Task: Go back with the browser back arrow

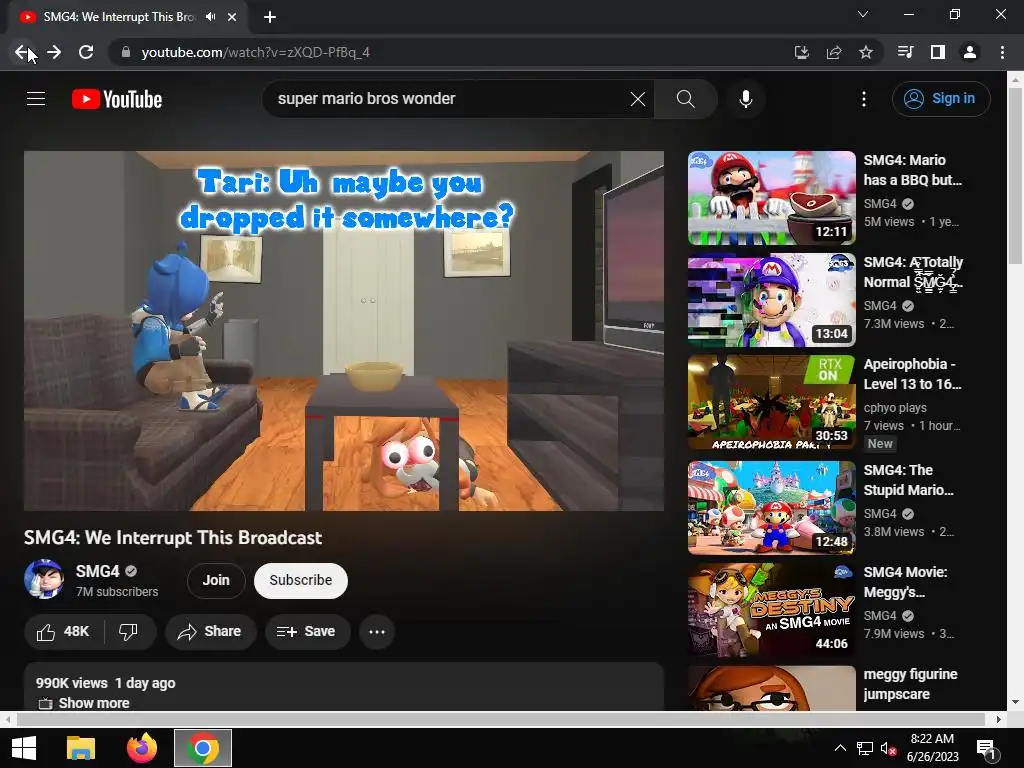Action: 22,52
